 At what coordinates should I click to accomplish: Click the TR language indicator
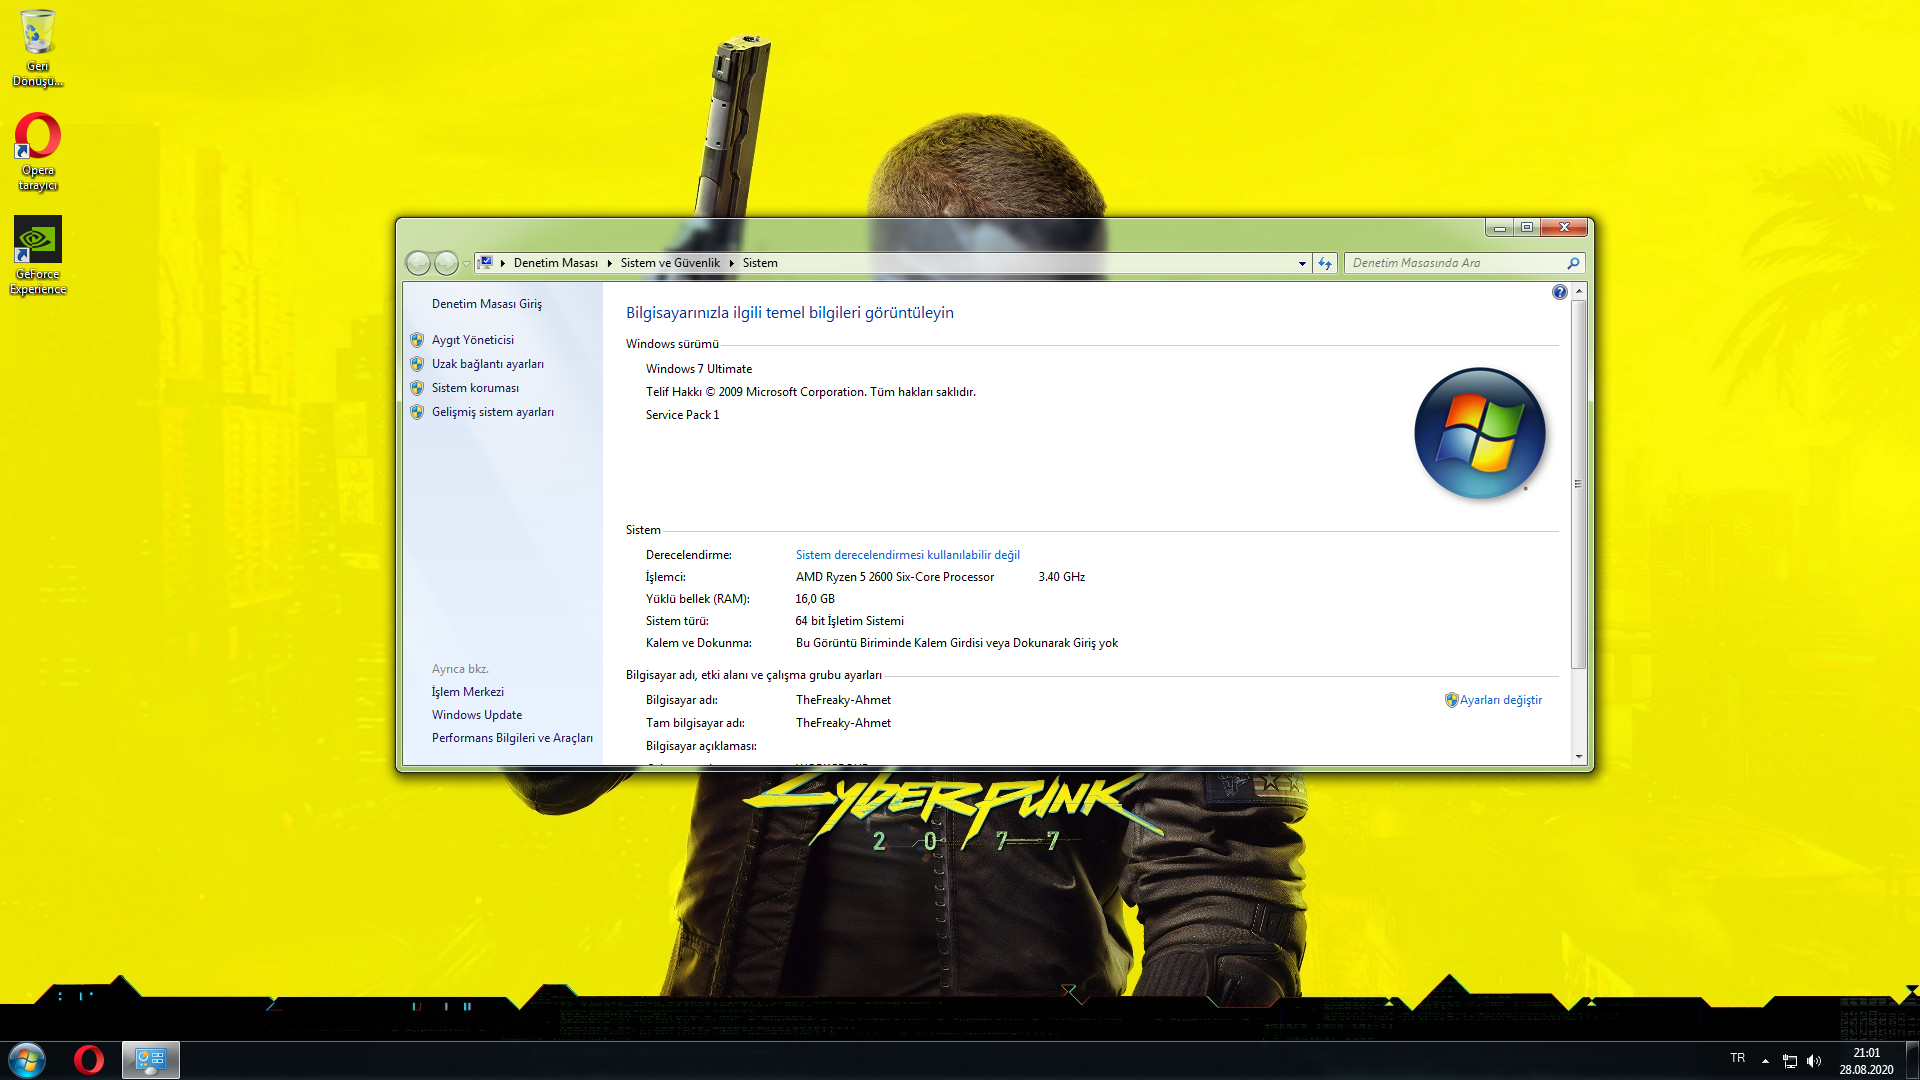[1737, 1058]
